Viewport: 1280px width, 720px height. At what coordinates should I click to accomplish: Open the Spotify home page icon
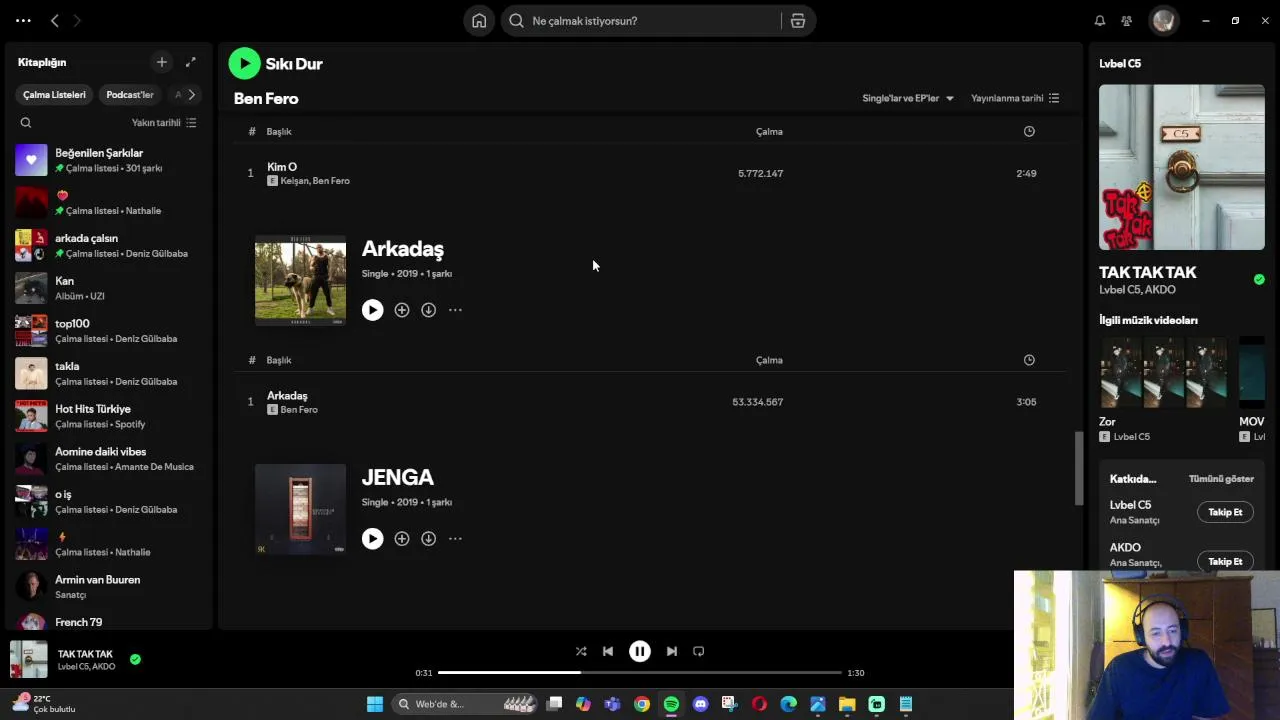(479, 21)
